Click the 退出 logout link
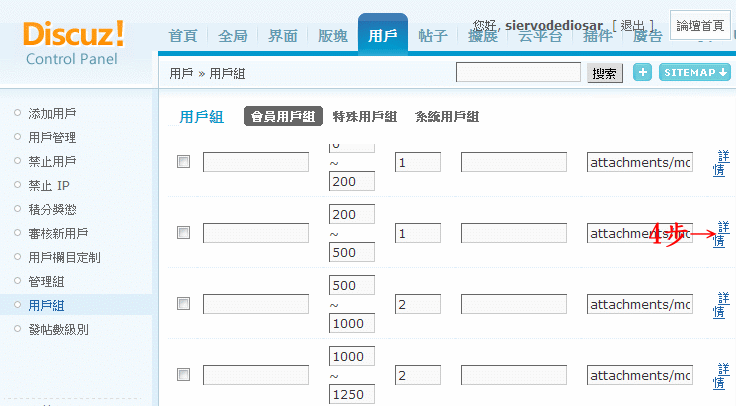 (x=632, y=25)
